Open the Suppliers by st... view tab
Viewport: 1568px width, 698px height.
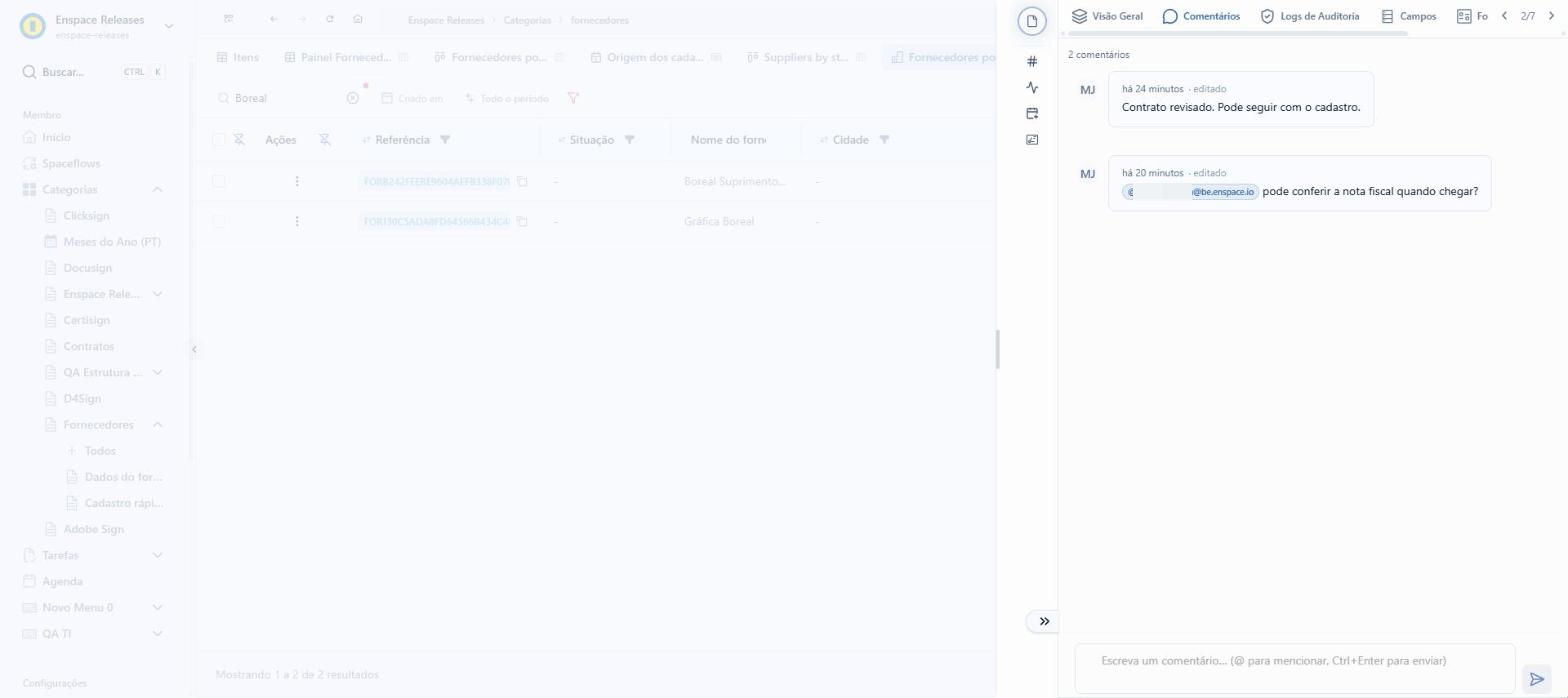coord(806,57)
